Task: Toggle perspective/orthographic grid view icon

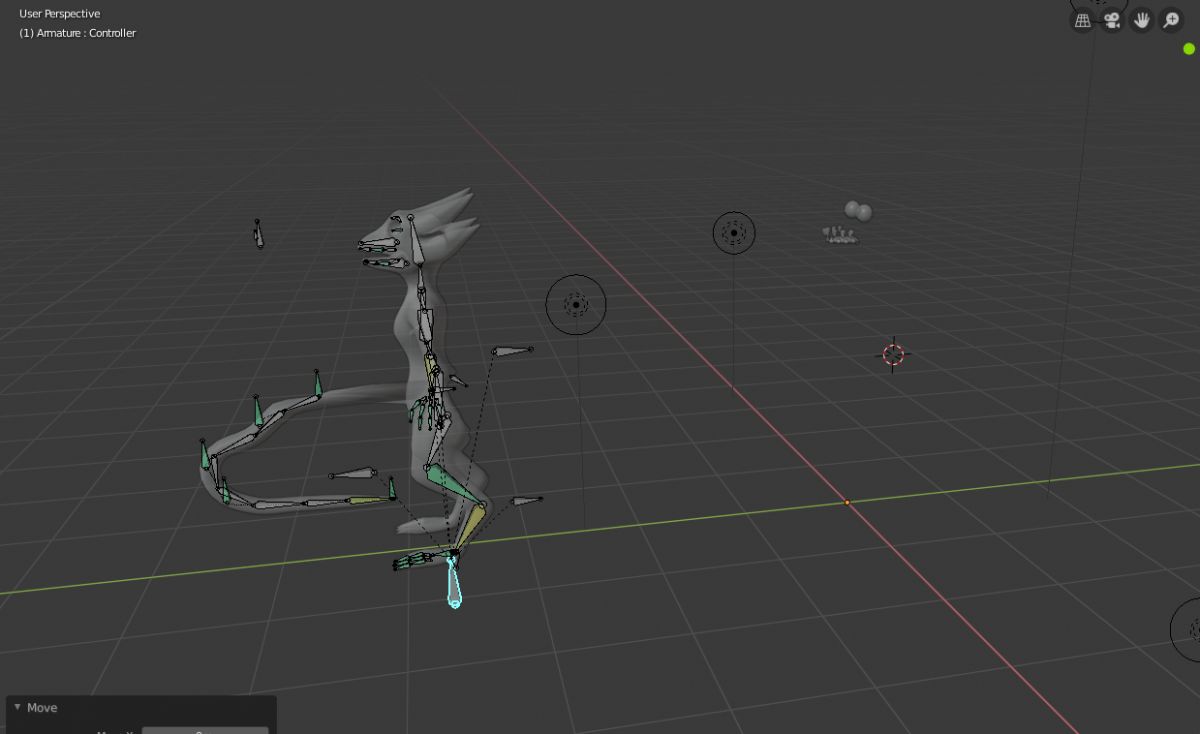Action: [x=1083, y=20]
